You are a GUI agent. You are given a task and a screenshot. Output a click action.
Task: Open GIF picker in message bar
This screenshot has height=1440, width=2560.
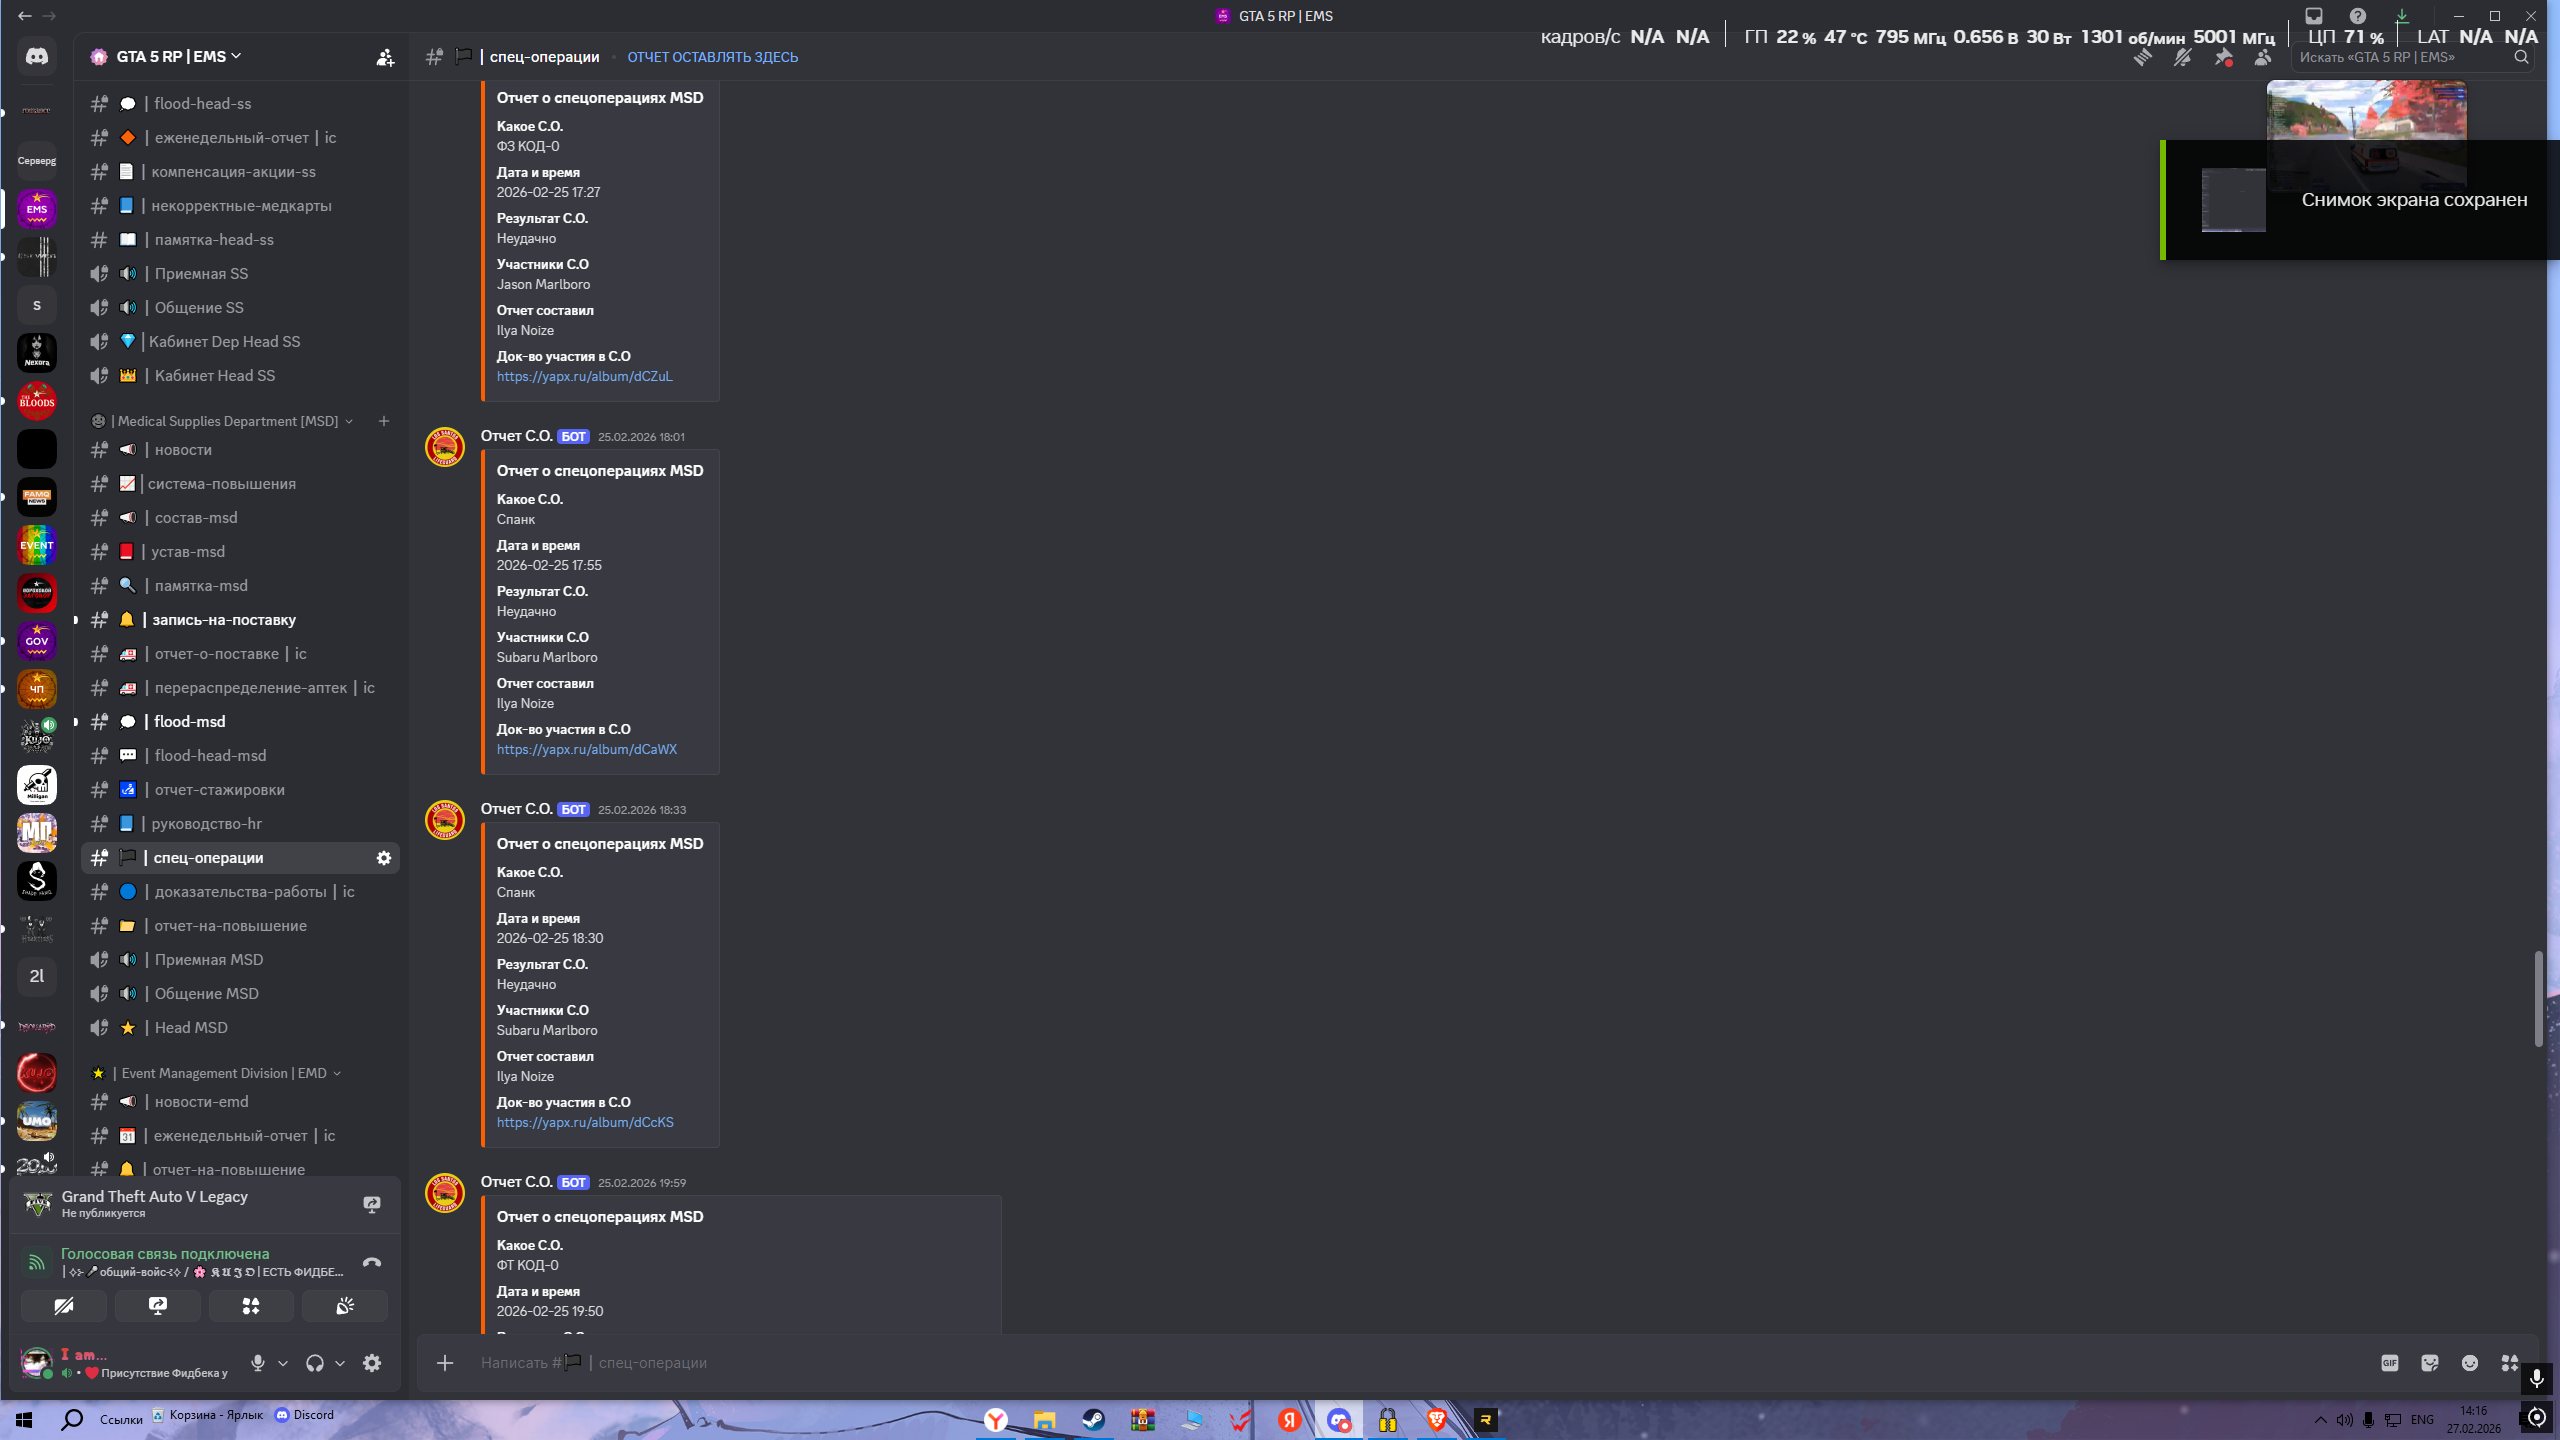[x=2390, y=1363]
